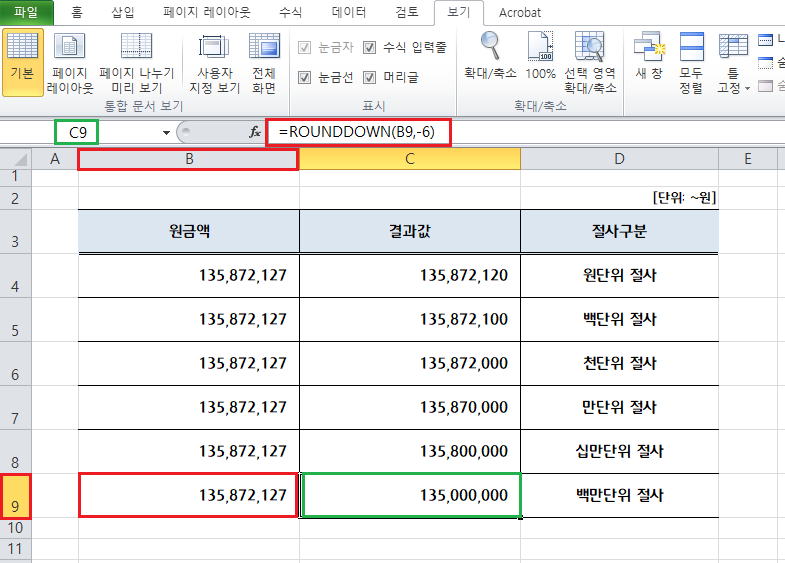Image resolution: width=785 pixels, height=563 pixels.
Task: Click the [단위: ~원] cell
Action: click(x=619, y=198)
